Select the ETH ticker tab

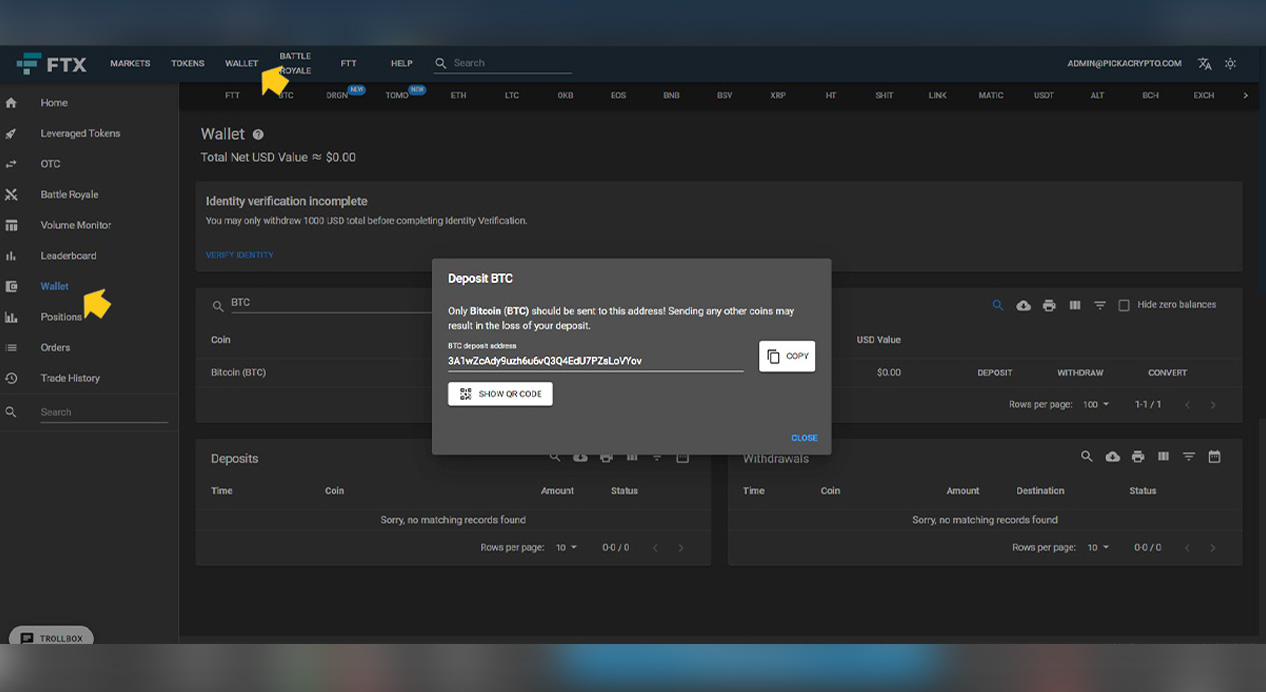(458, 96)
